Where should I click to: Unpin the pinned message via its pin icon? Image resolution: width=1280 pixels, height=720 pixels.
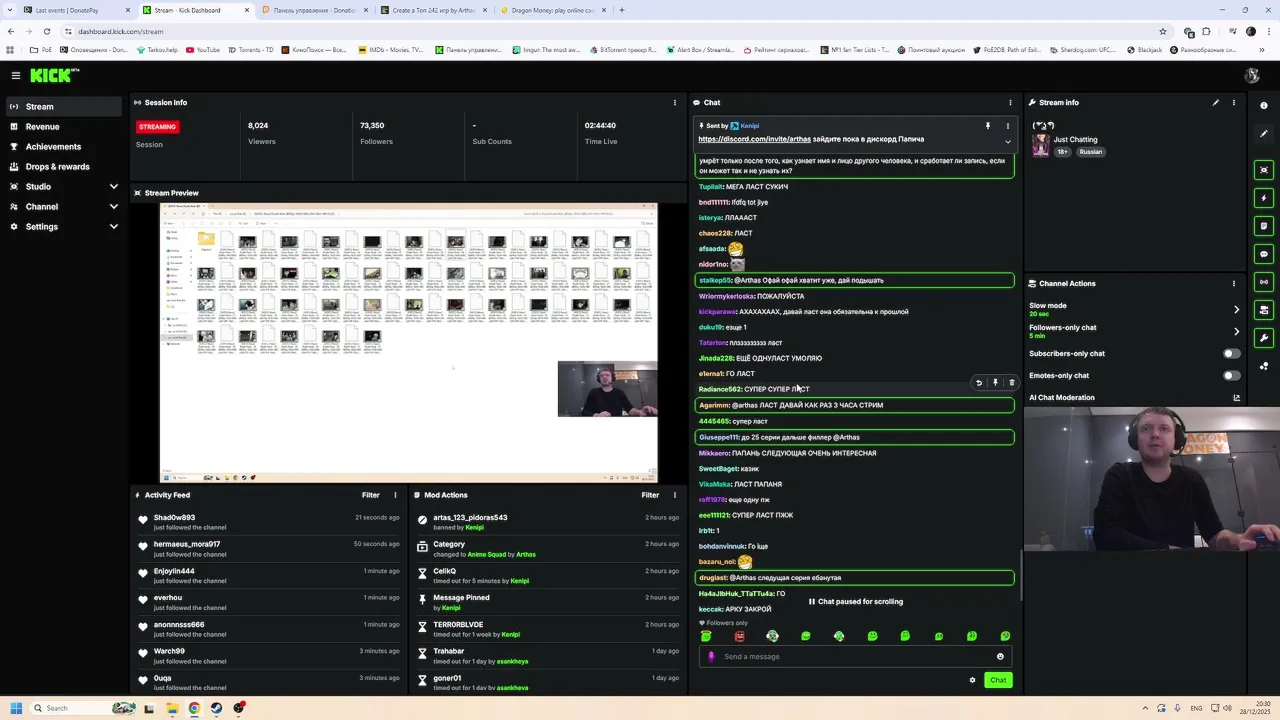(x=988, y=126)
